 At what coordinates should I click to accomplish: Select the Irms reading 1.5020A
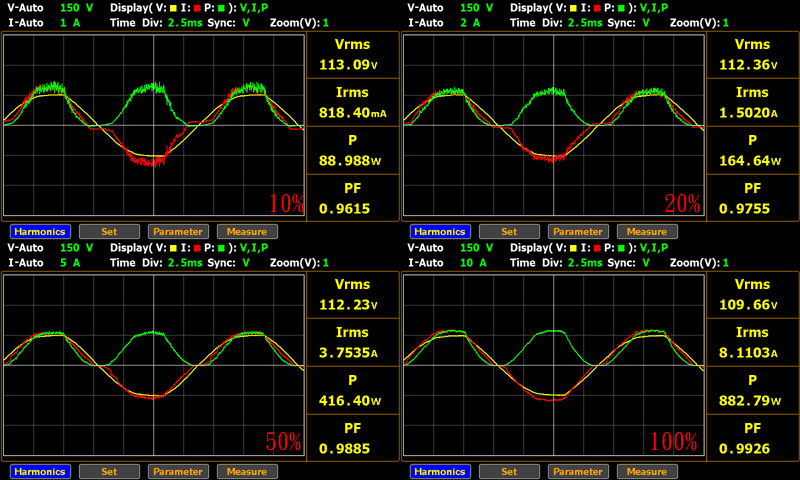point(748,113)
